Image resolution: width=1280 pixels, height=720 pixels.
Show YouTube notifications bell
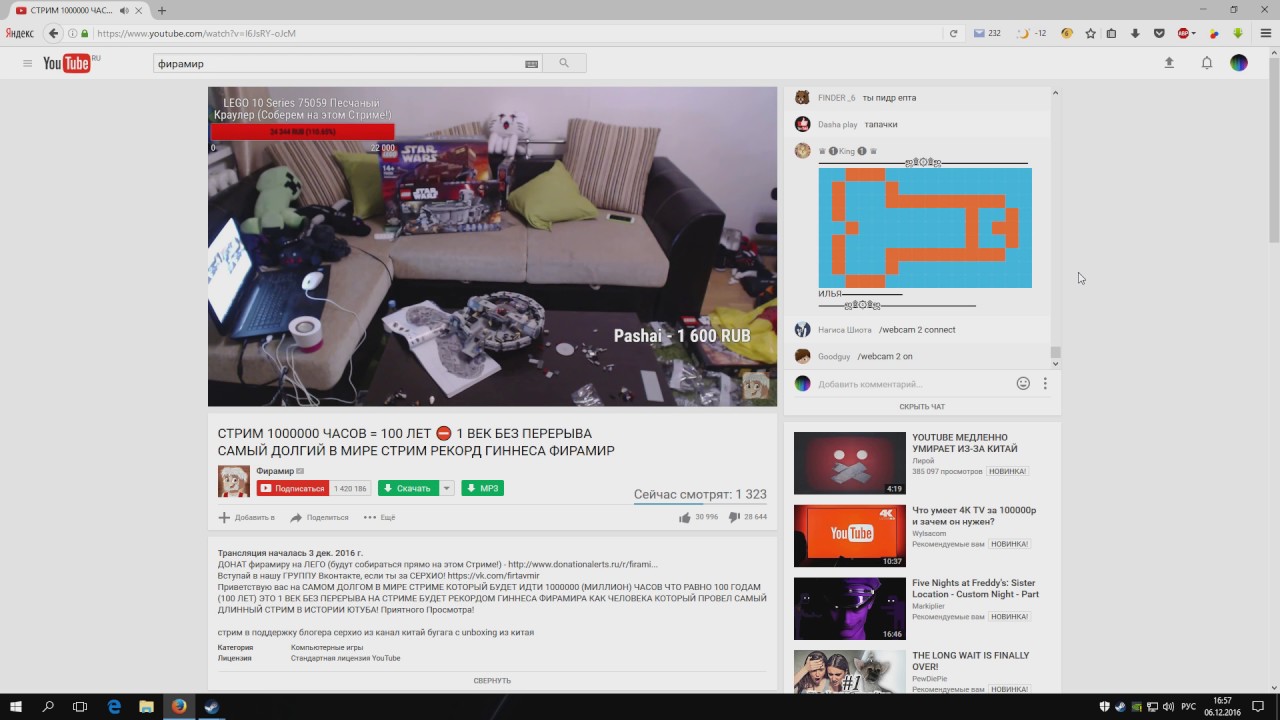pos(1207,63)
